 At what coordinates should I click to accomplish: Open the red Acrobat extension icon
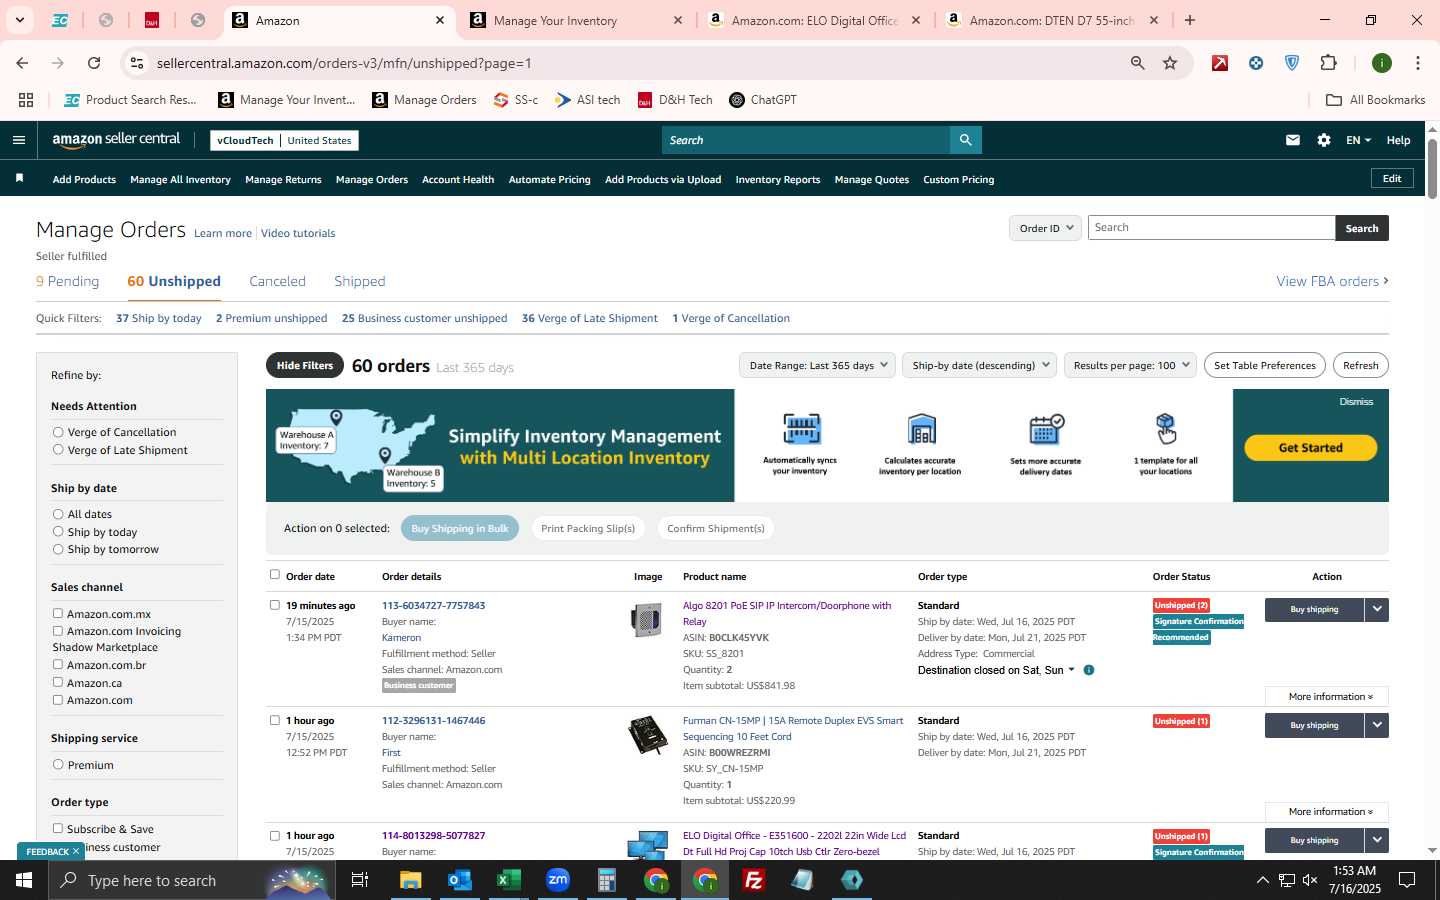pyautogui.click(x=1220, y=63)
